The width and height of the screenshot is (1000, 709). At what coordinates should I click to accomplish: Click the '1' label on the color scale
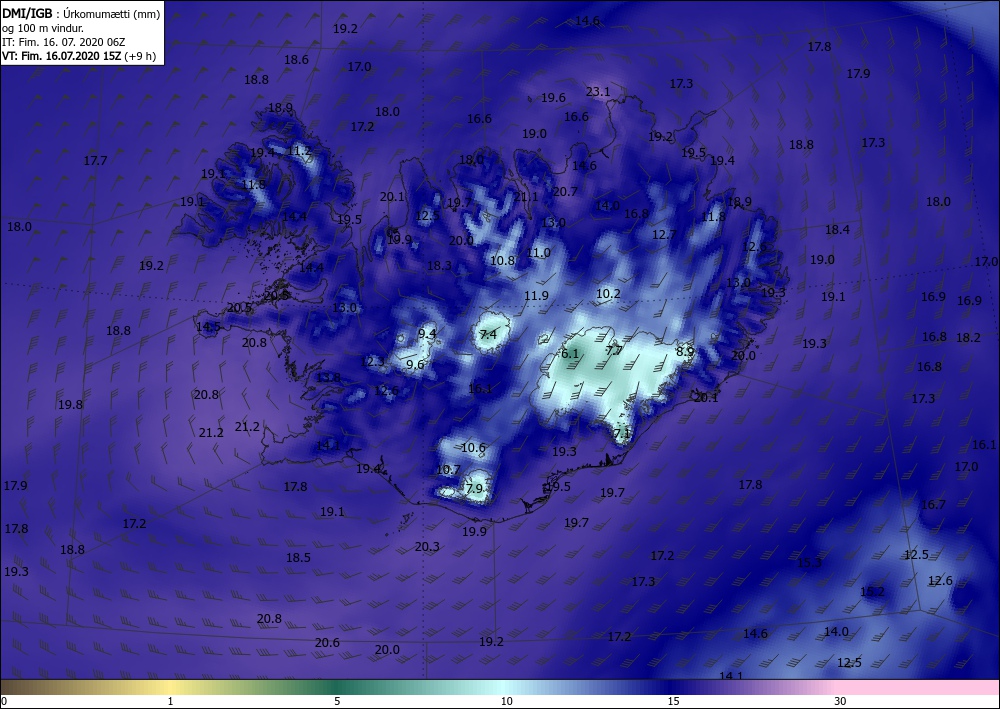(170, 701)
